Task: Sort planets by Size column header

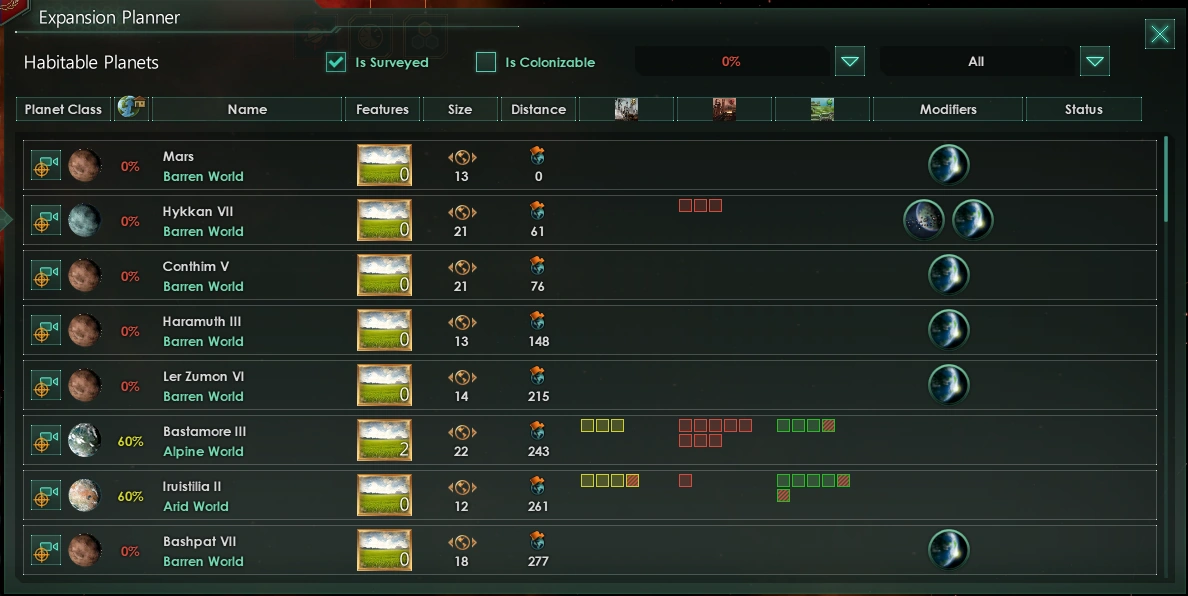Action: click(x=460, y=109)
